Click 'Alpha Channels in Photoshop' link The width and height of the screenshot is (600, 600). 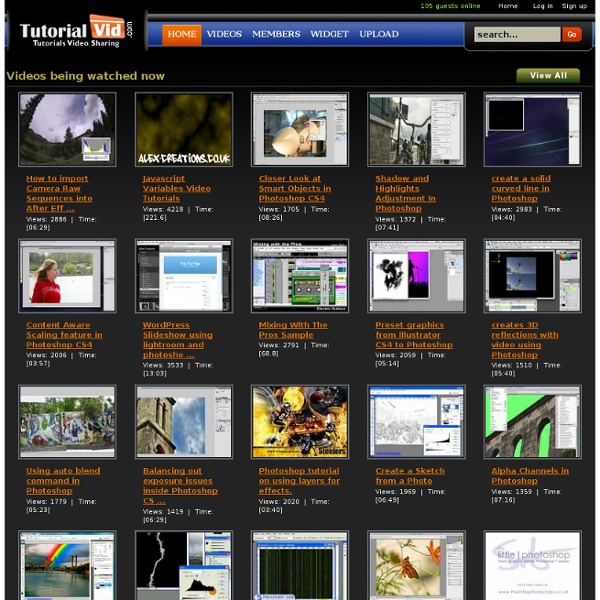click(x=530, y=476)
